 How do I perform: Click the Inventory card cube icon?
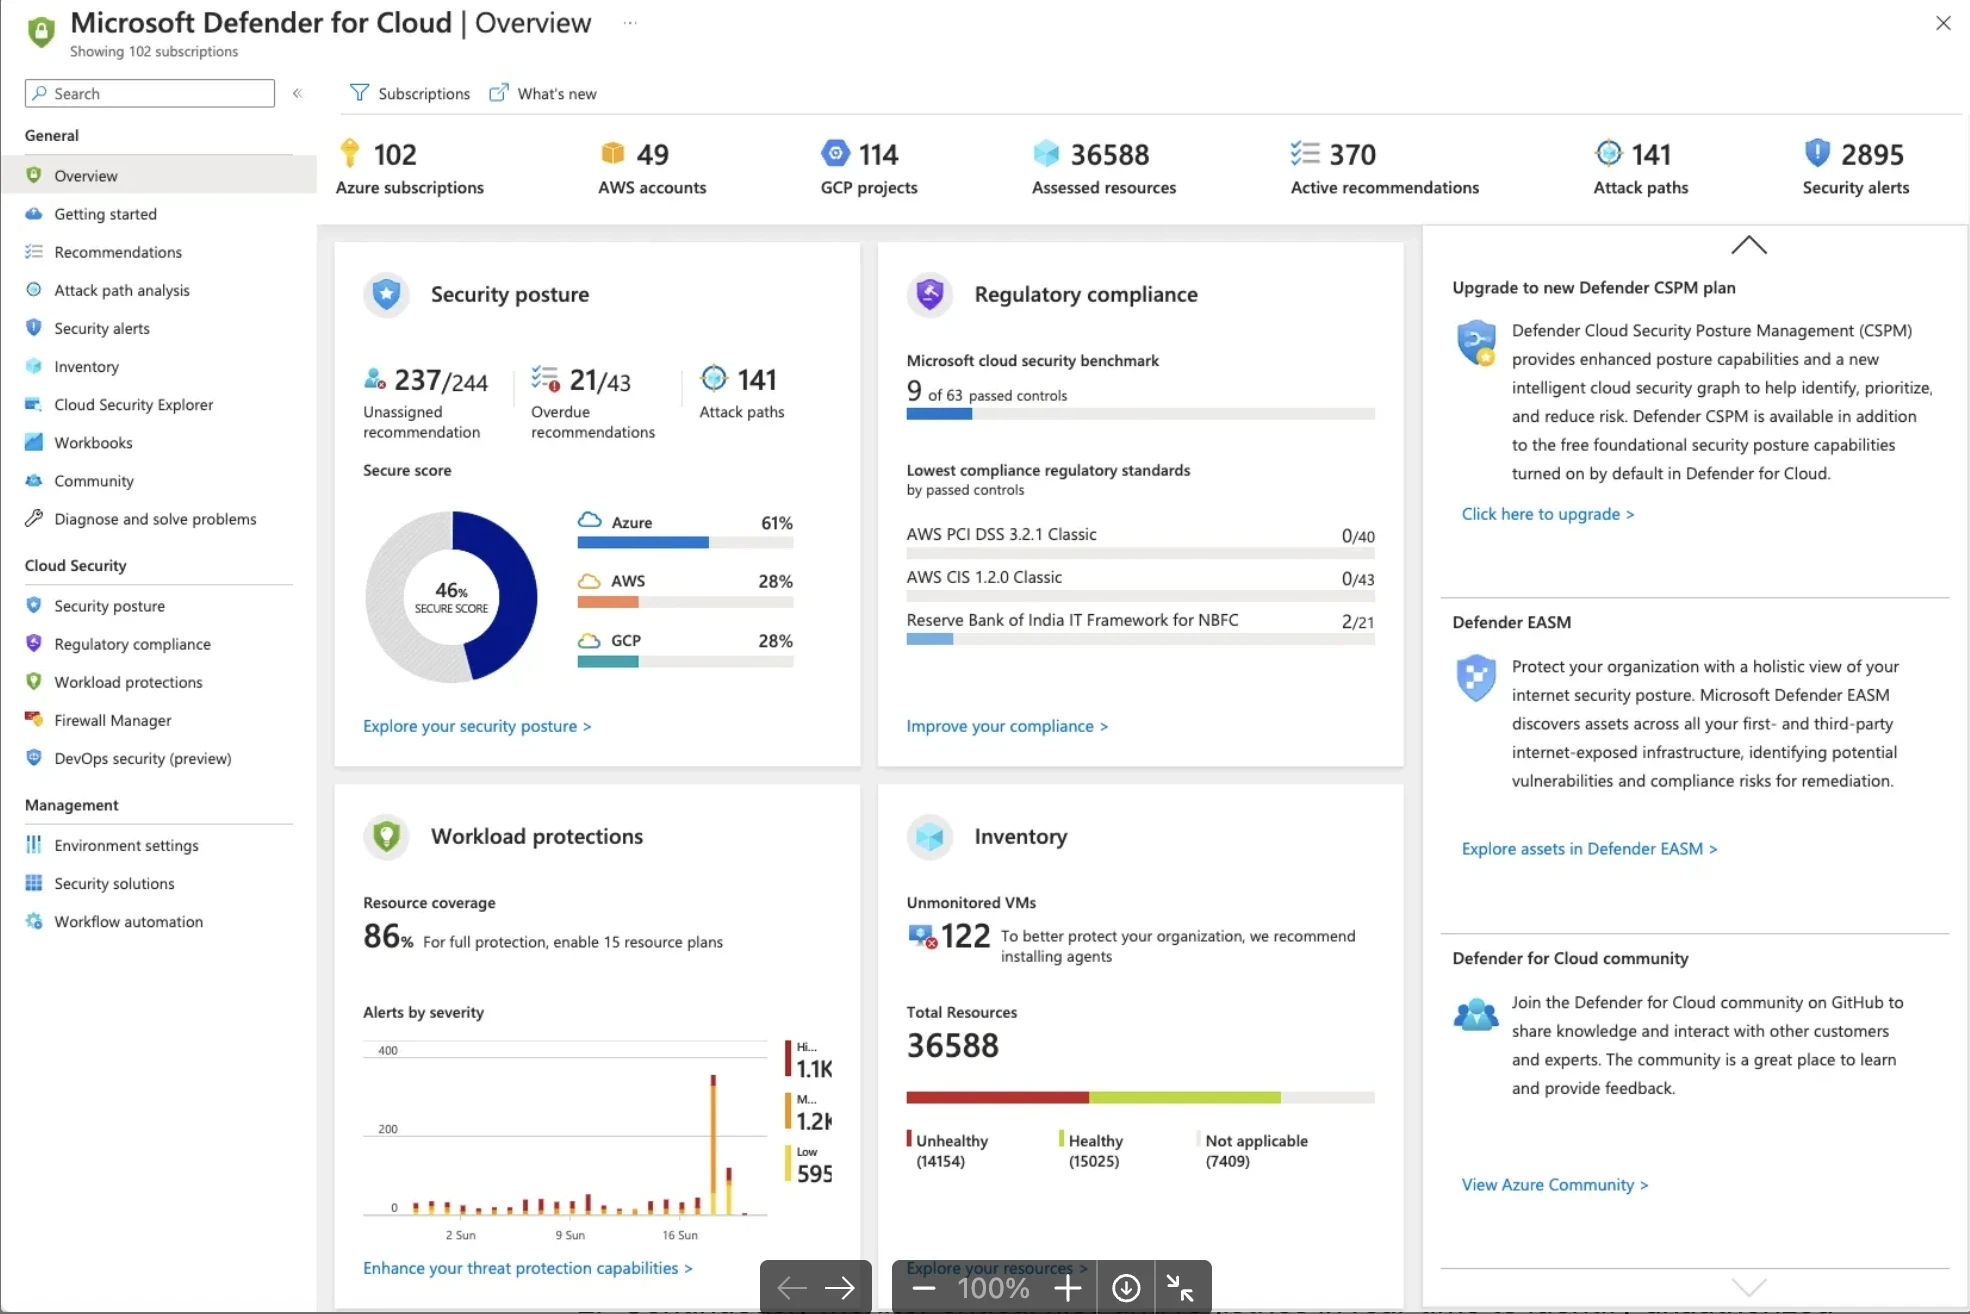click(x=930, y=836)
